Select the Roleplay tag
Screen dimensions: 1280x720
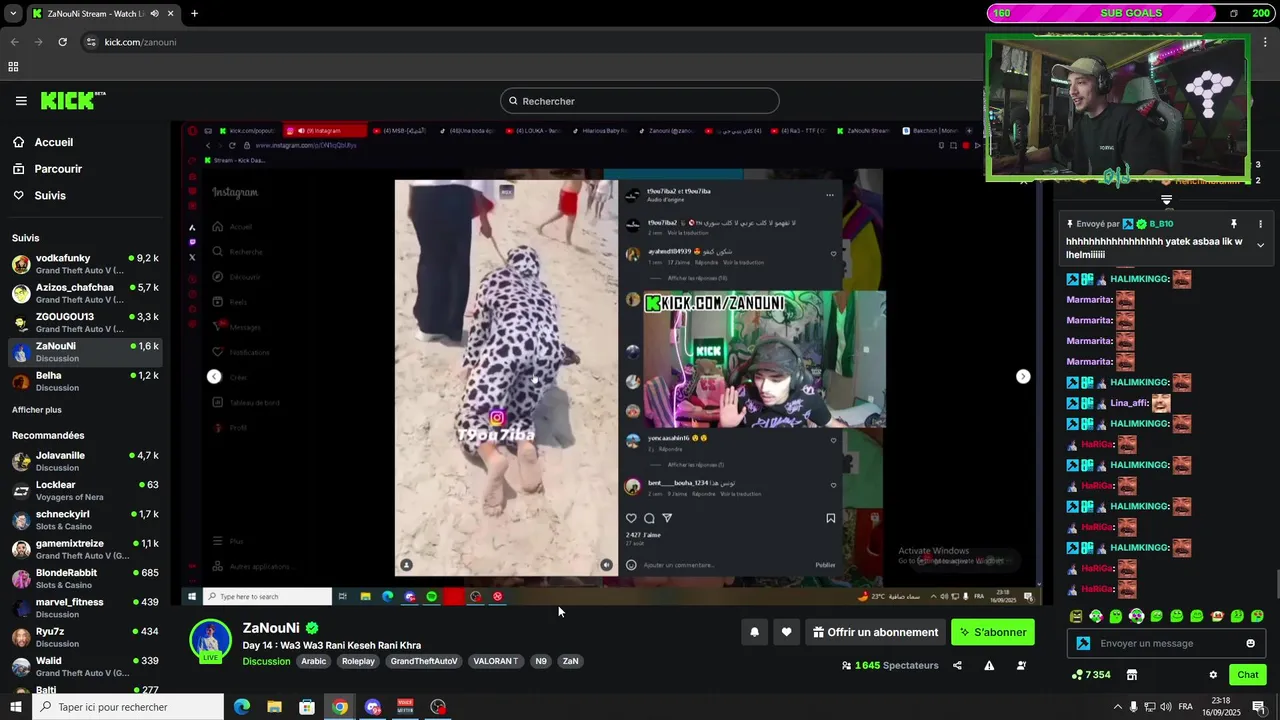pos(358,661)
